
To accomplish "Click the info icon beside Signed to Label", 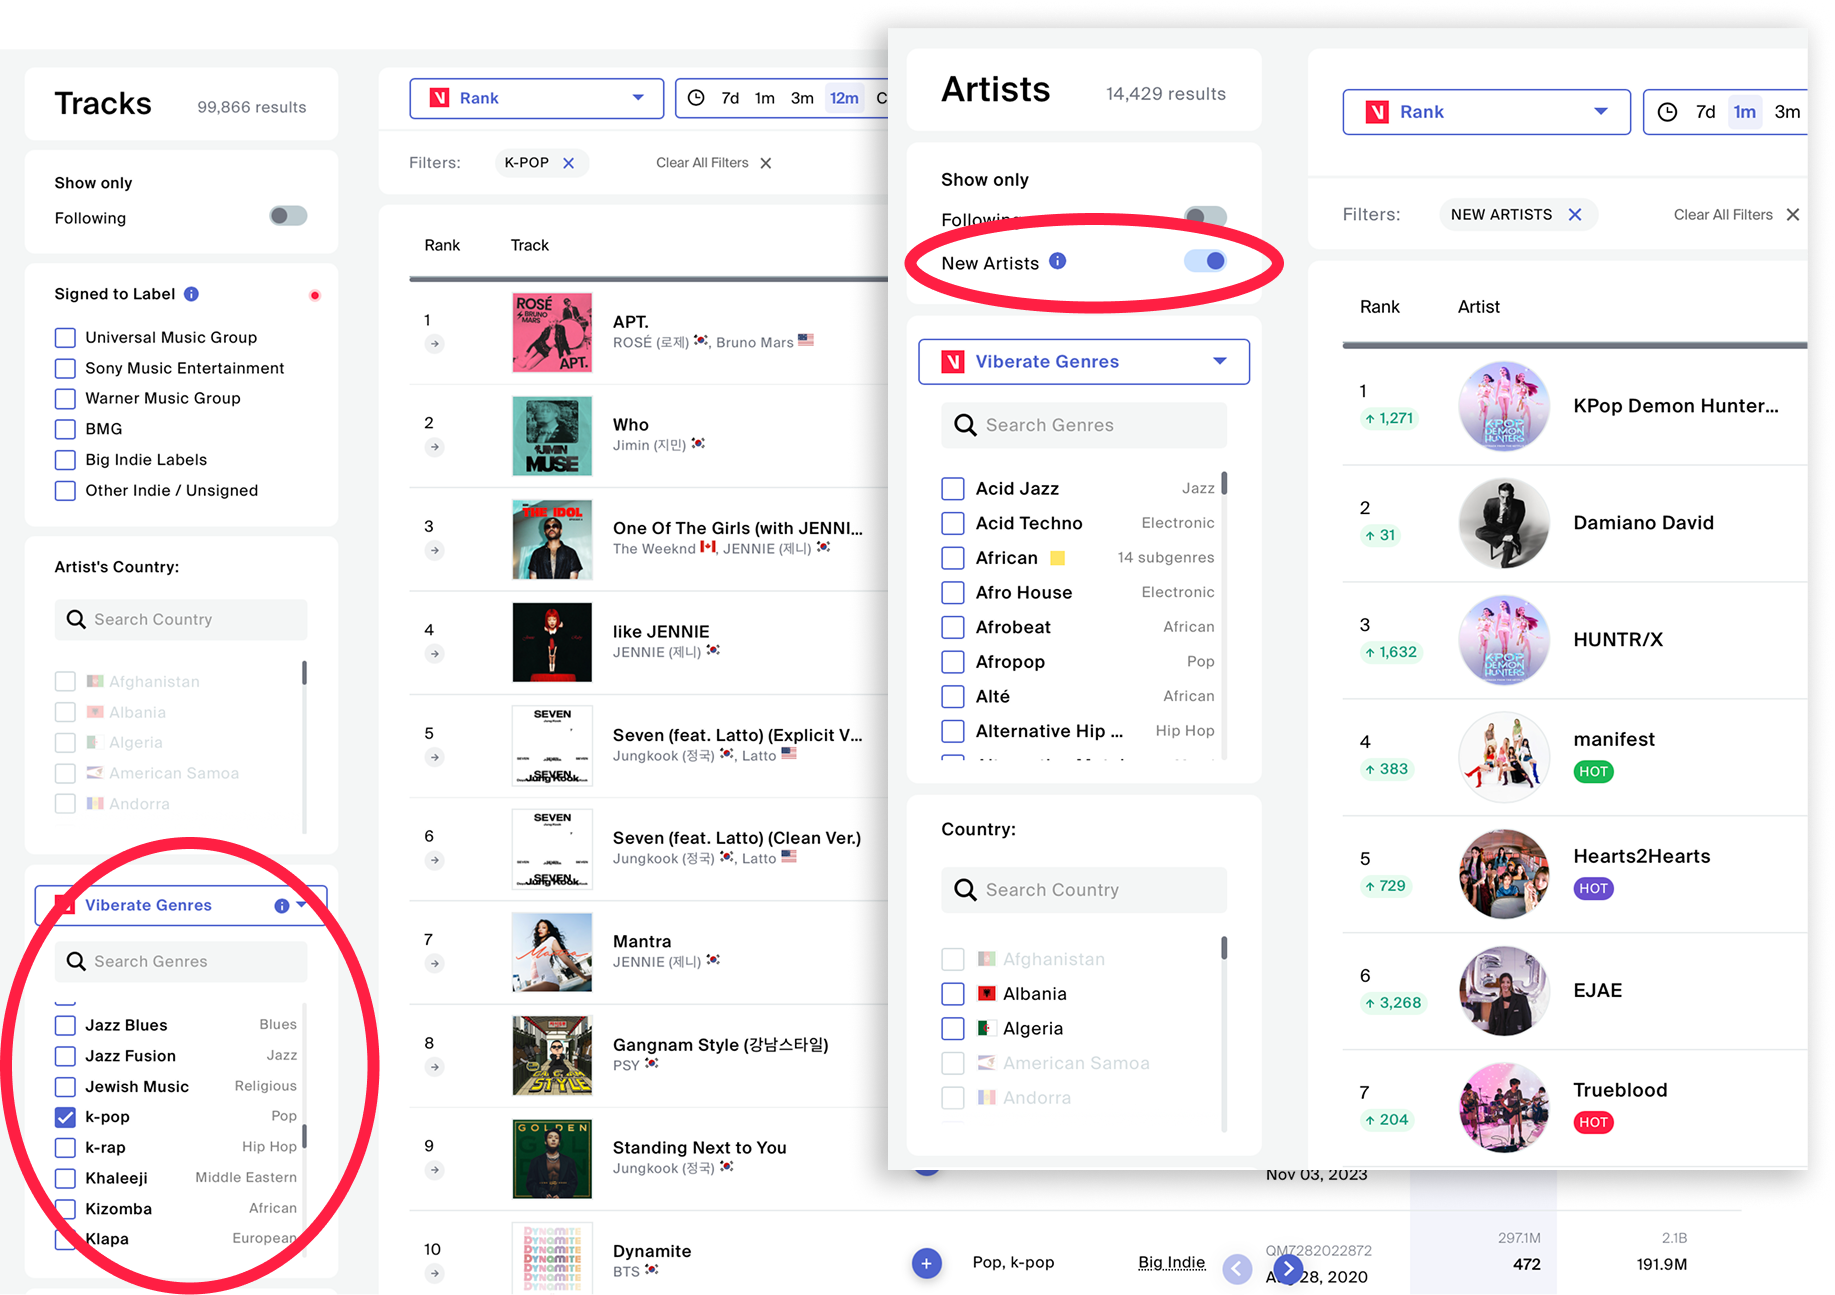I will 192,294.
